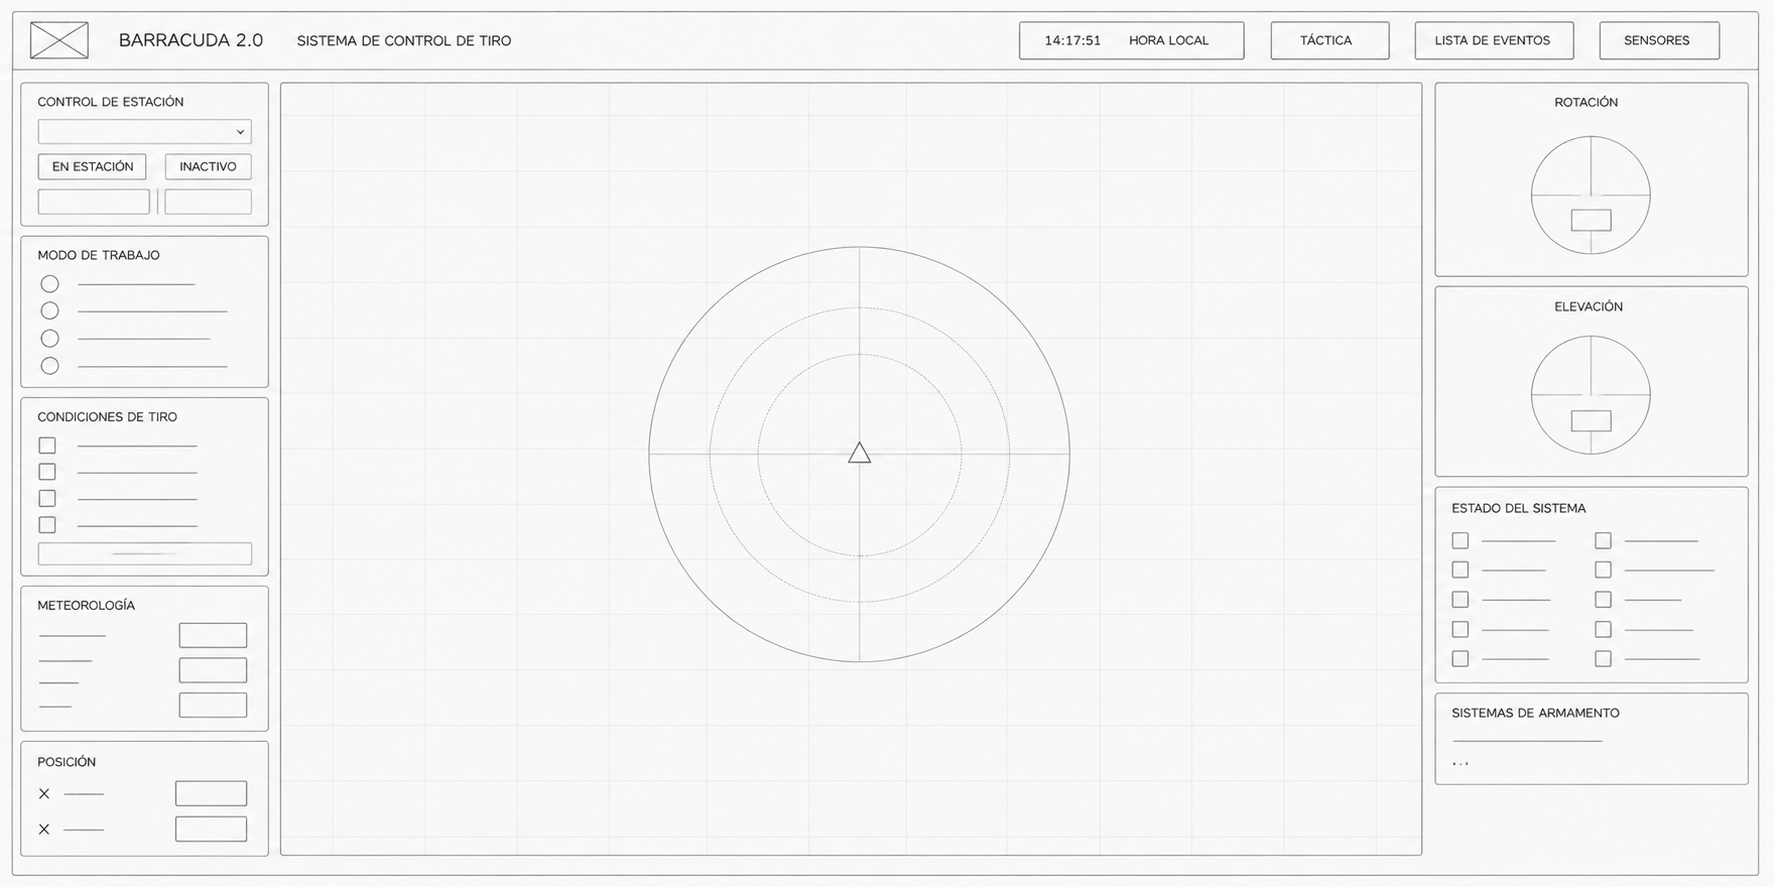Click the ellipsis in Sistemas de Armamento
The image size is (1774, 887).
[x=1460, y=764]
